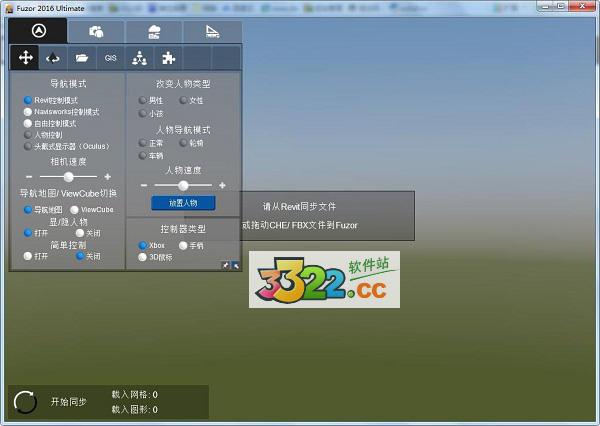Screen dimensions: 600x426
Task: Open the navigation compass tab
Action: point(38,31)
